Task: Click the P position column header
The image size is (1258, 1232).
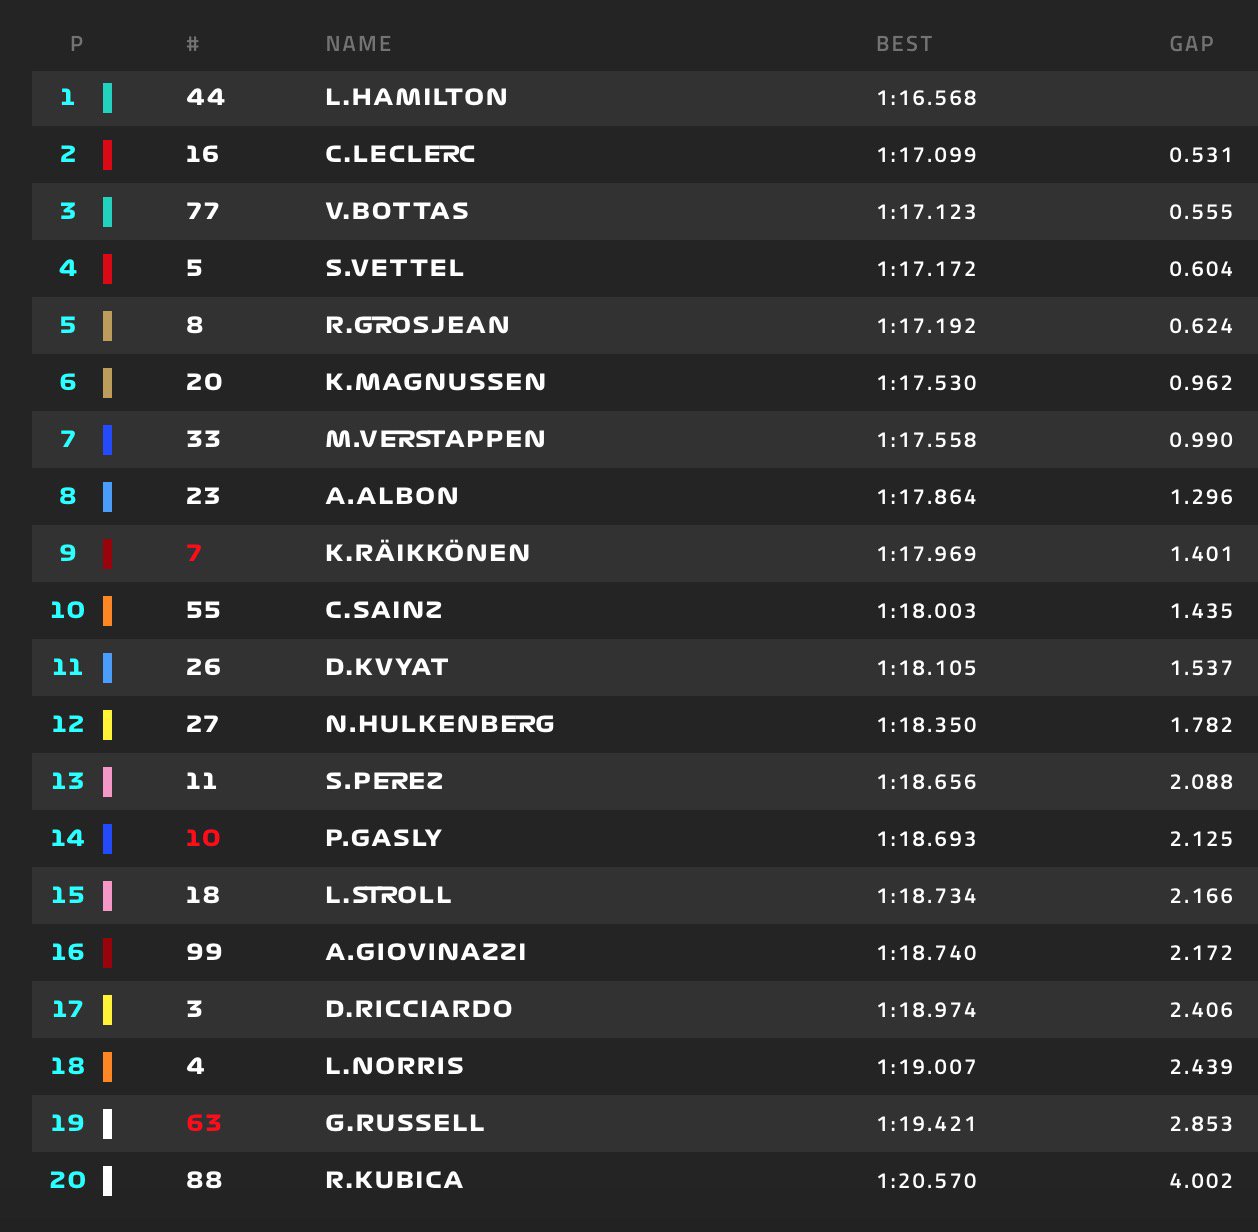Action: pos(77,44)
